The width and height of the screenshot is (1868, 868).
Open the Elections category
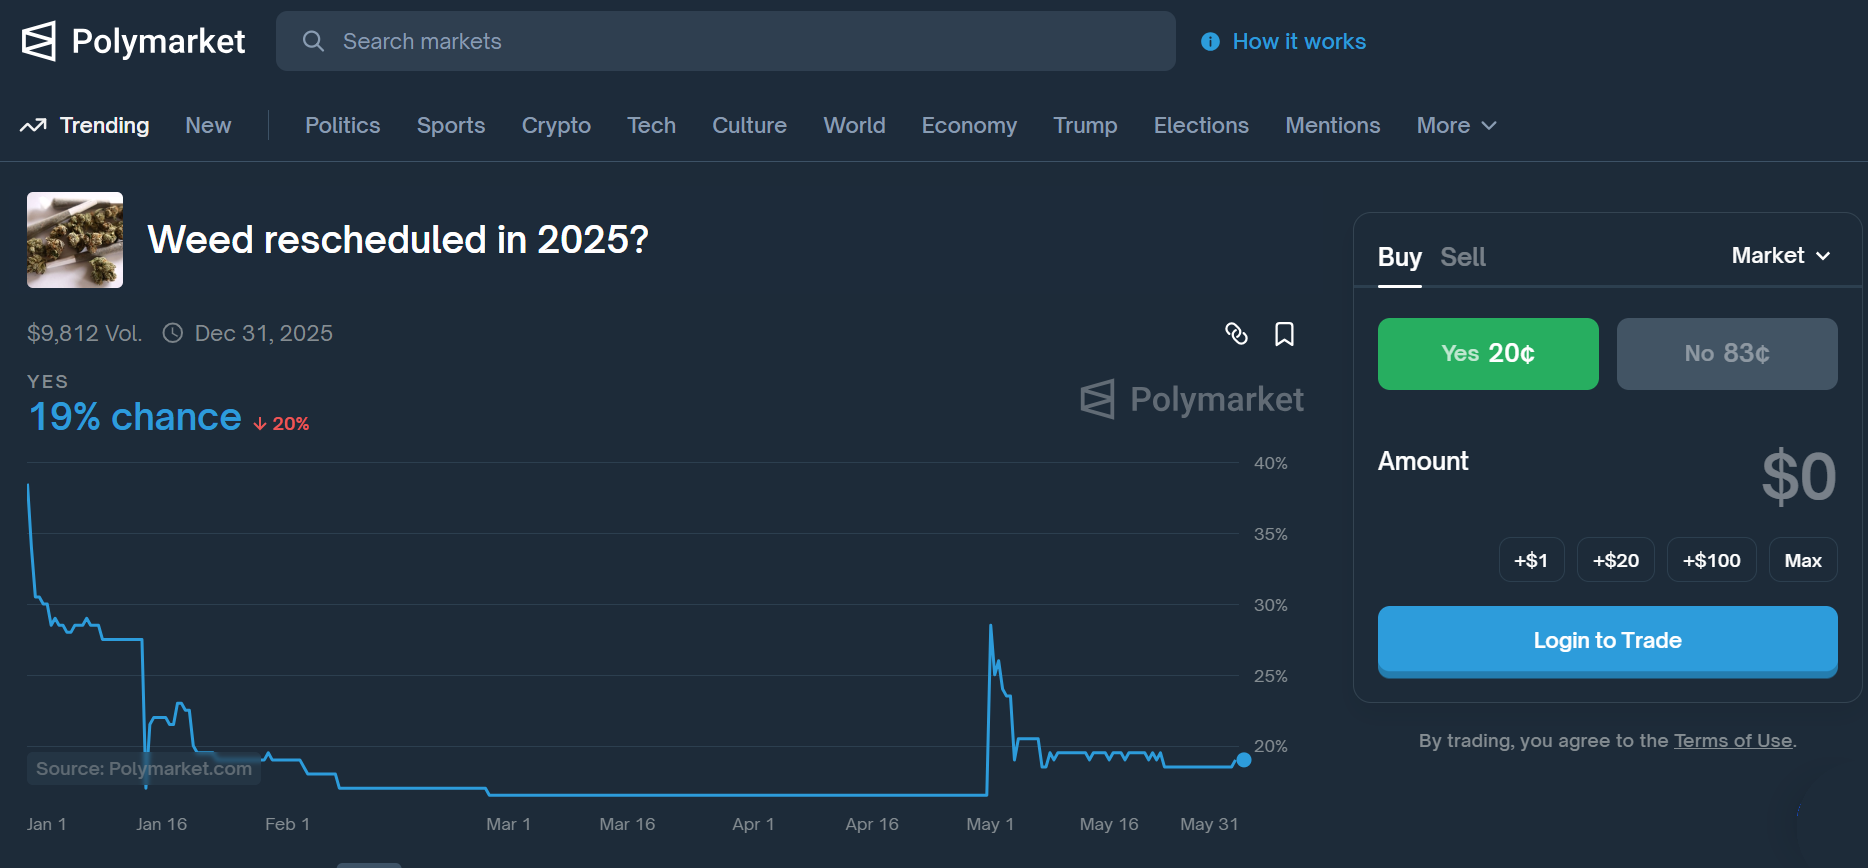tap(1201, 125)
